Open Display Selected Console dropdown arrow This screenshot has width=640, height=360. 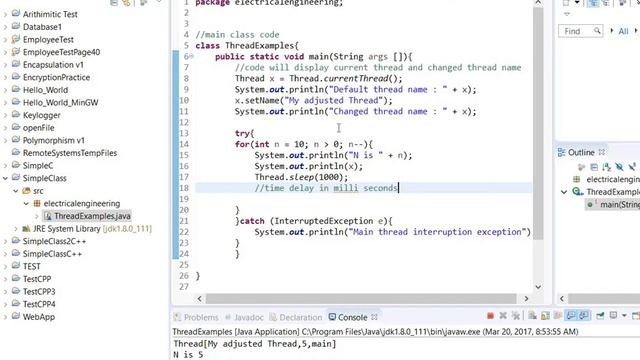click(624, 316)
